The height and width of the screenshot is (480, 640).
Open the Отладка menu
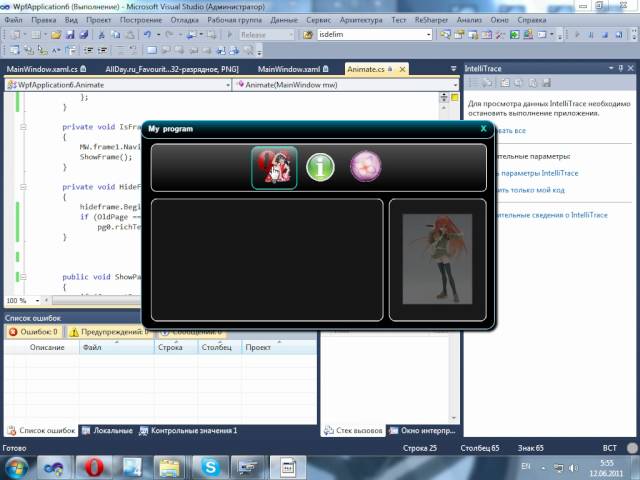click(184, 20)
